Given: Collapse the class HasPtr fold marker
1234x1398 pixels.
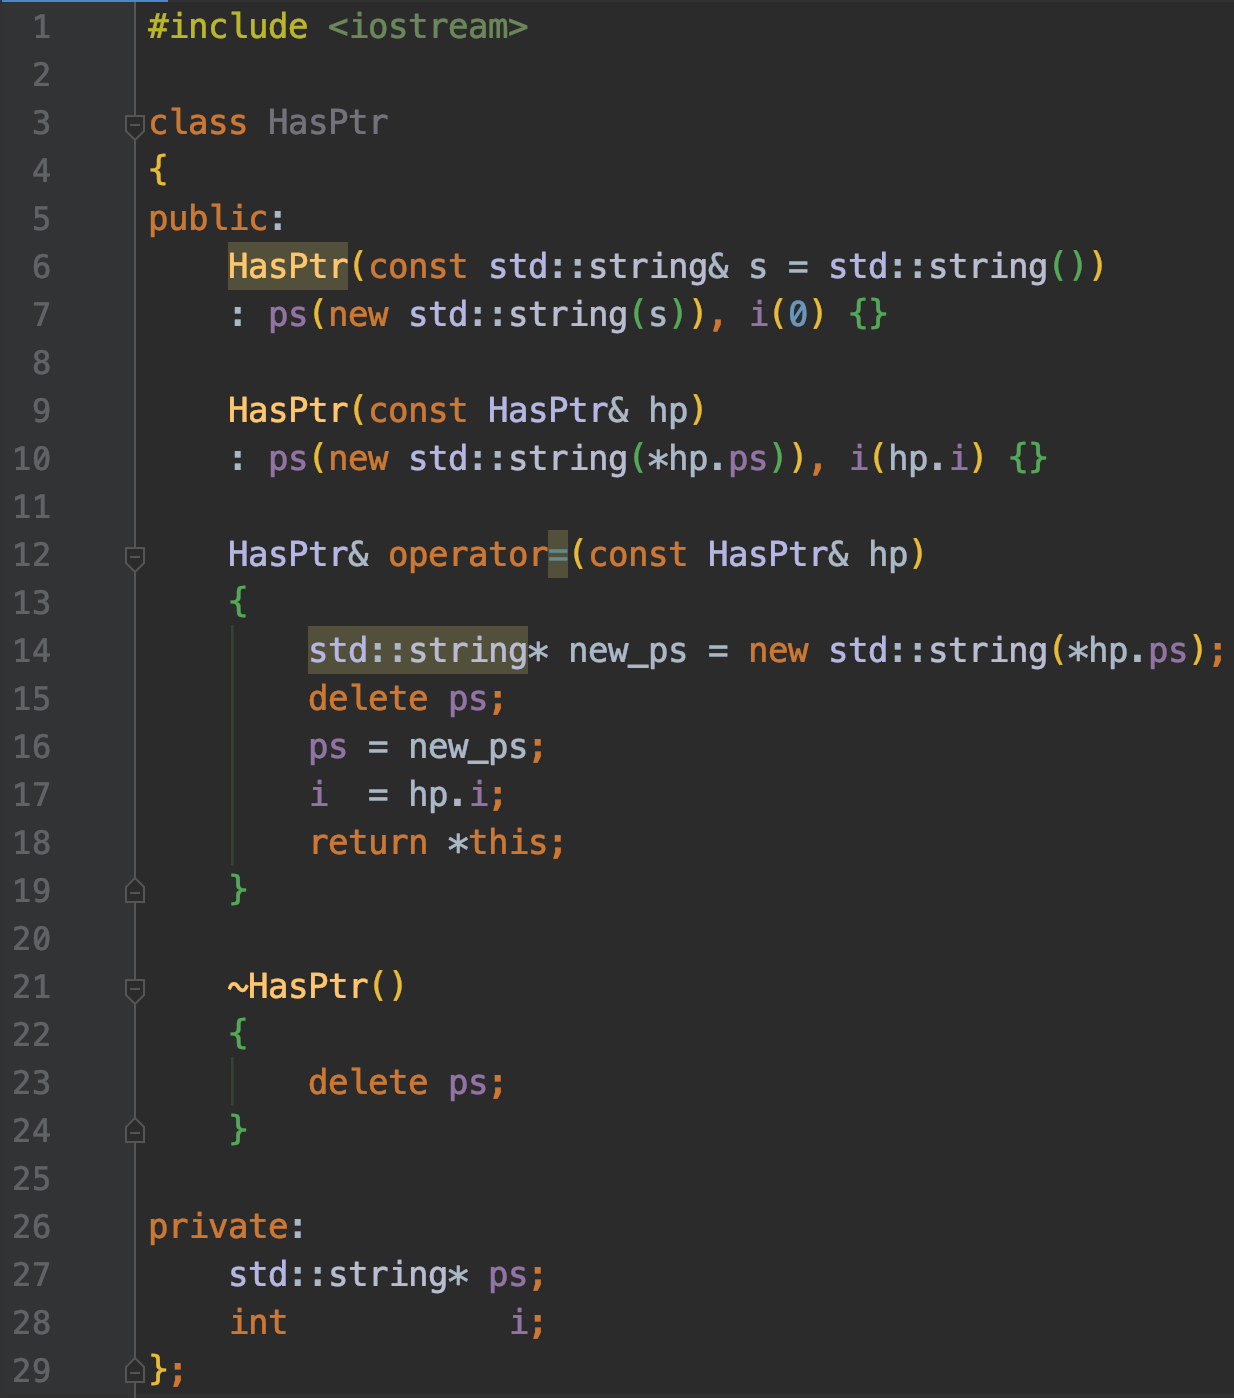Looking at the screenshot, I should click(135, 126).
